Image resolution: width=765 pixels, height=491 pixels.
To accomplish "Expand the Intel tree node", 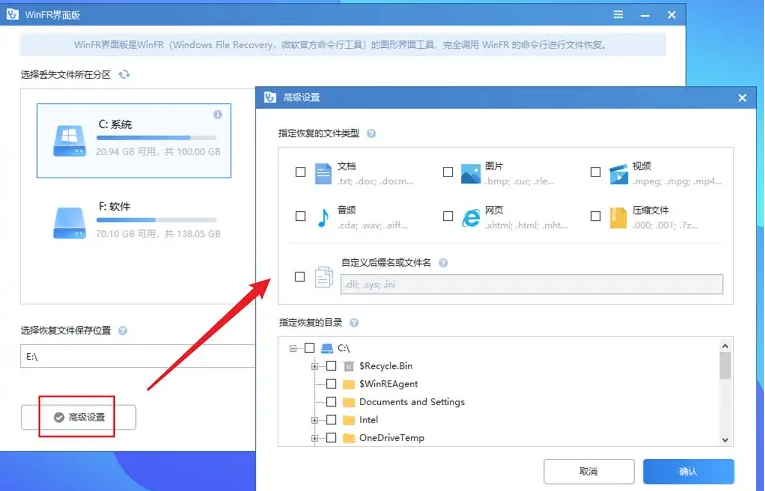I will point(315,420).
